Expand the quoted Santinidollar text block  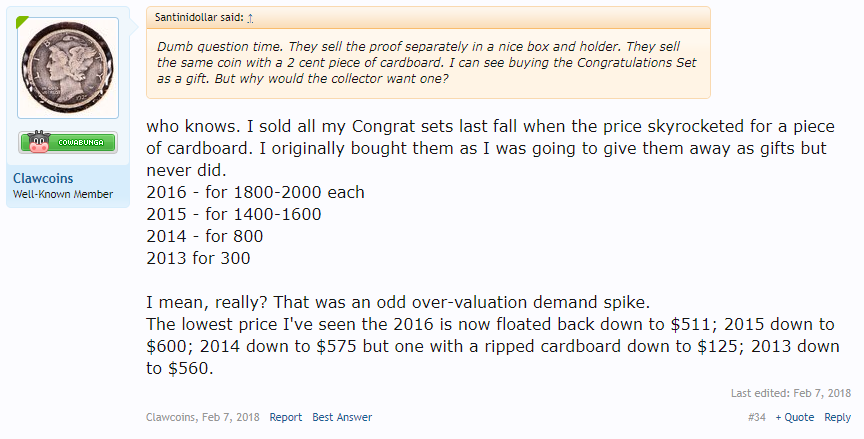[x=428, y=63]
